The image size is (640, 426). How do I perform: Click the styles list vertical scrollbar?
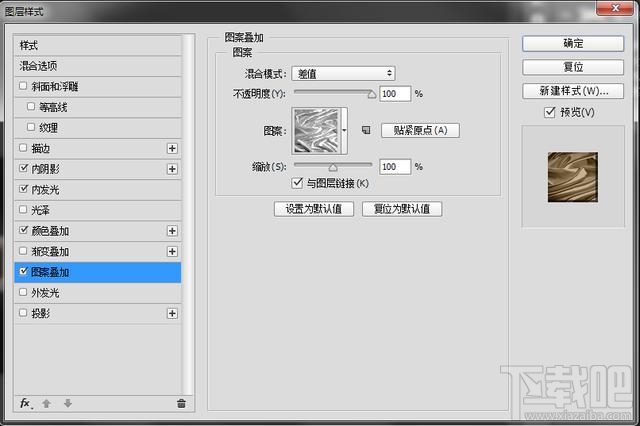coord(188,214)
